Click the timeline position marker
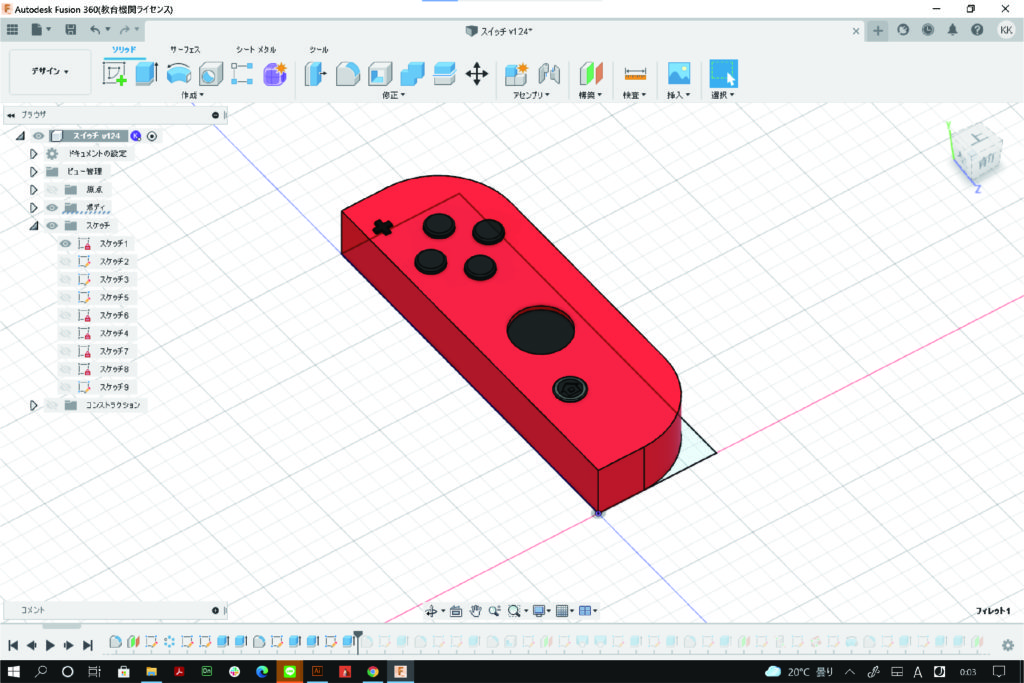 357,636
